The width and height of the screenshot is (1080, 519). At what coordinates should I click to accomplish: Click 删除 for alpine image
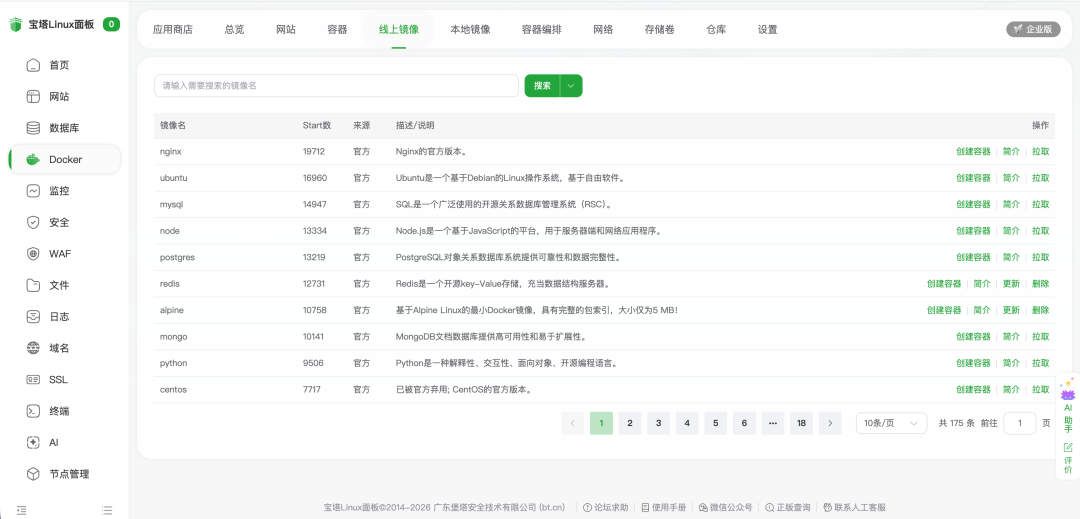[1041, 310]
